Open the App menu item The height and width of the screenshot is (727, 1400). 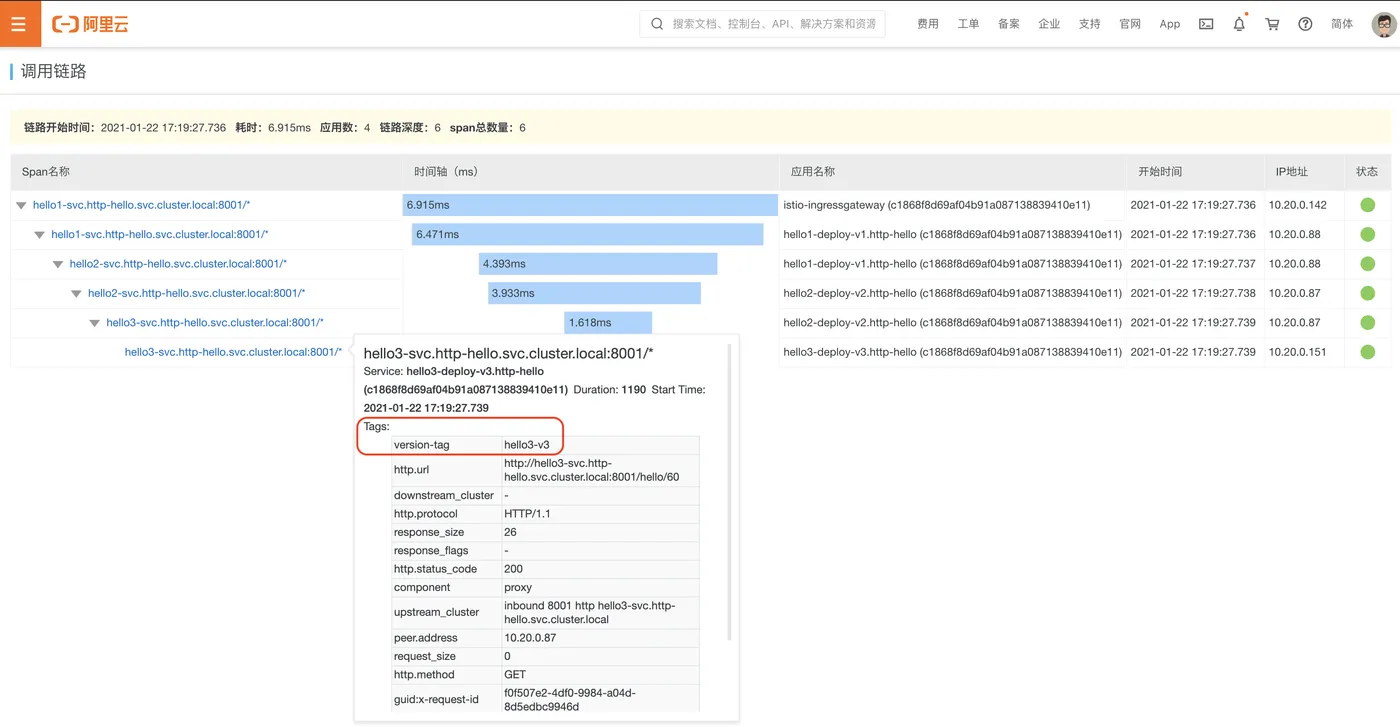click(1170, 24)
